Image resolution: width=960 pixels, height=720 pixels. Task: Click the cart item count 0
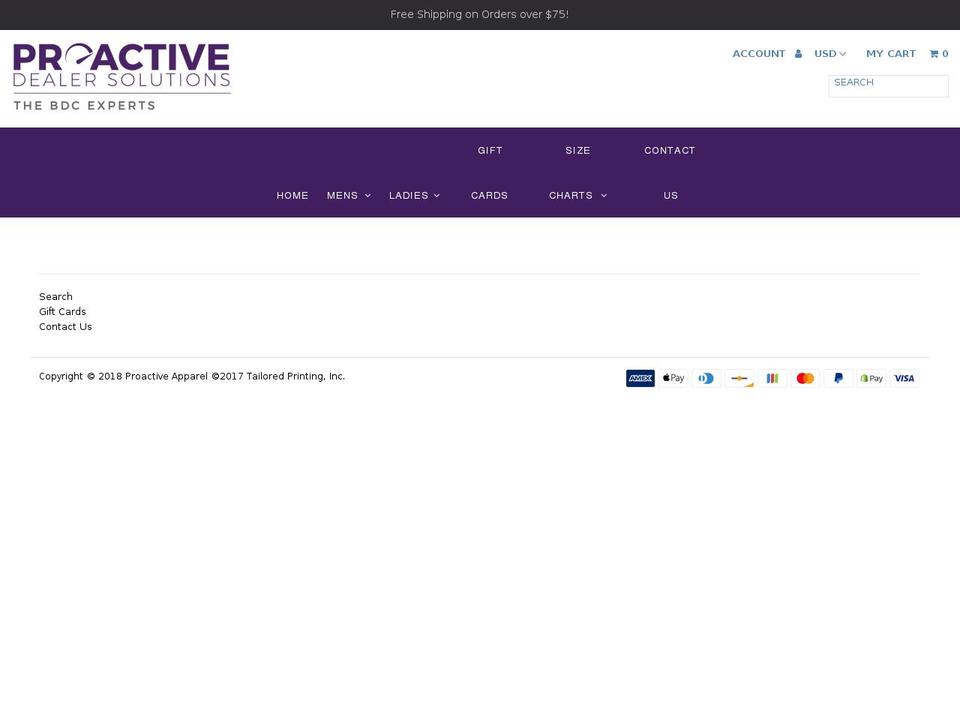coord(945,54)
